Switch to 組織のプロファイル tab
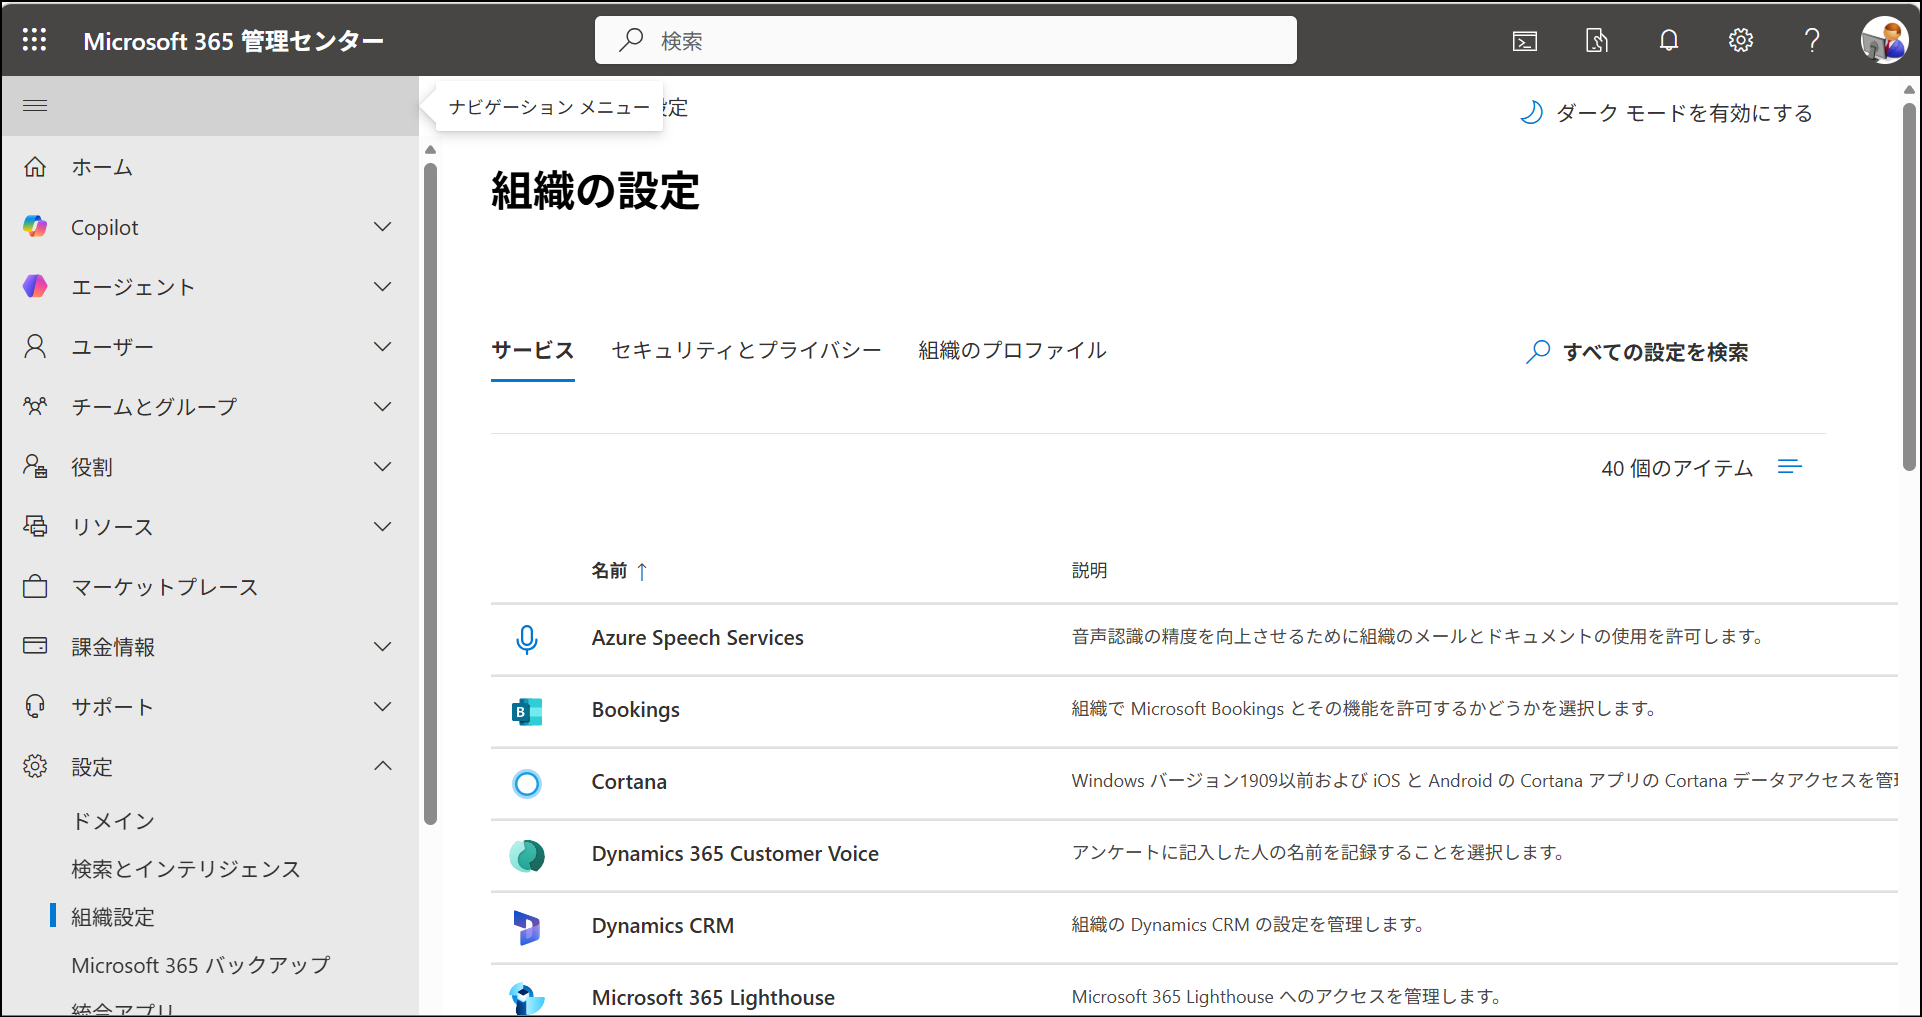Screen dimensions: 1922x1017 tap(1012, 351)
